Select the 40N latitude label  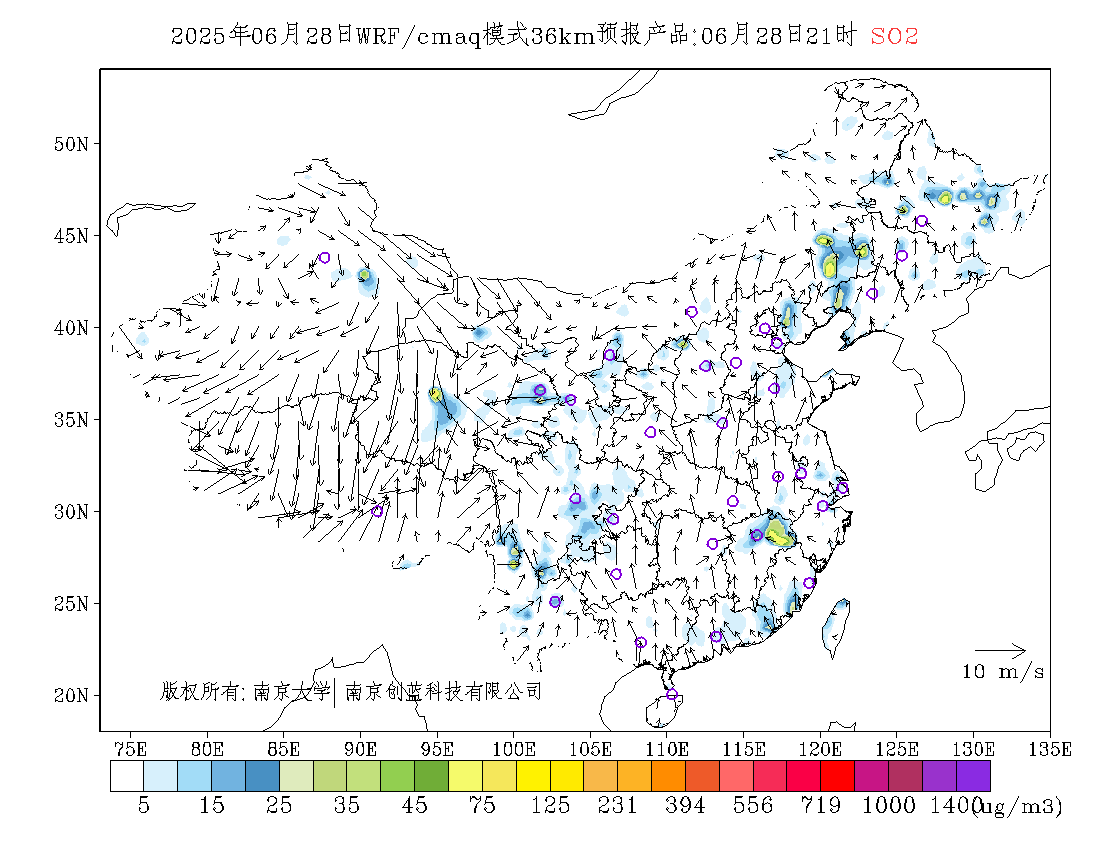coord(72,328)
